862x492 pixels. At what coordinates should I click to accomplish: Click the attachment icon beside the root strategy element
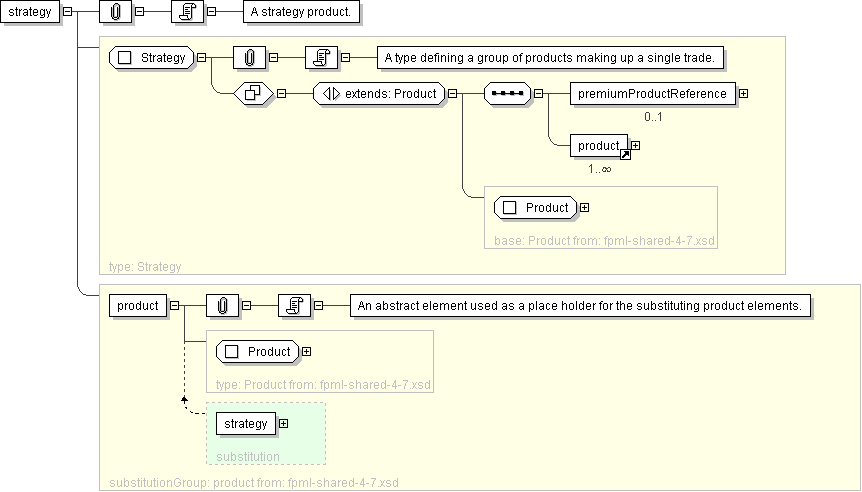[x=115, y=12]
